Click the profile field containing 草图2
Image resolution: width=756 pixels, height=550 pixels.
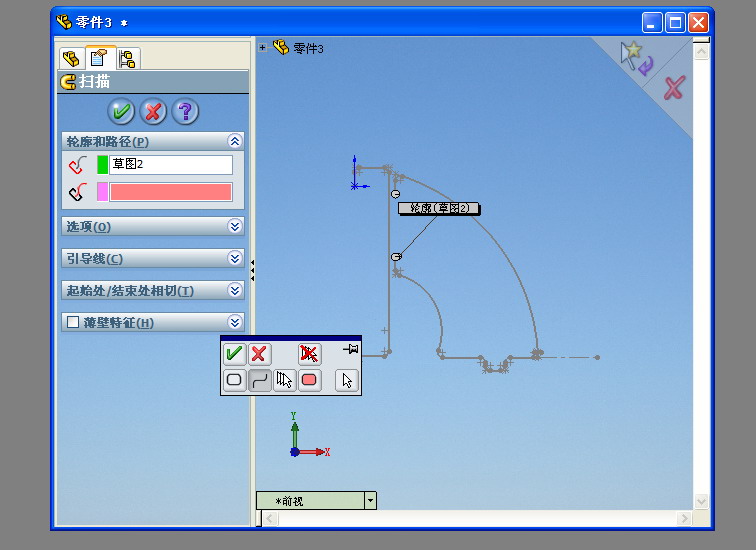pyautogui.click(x=171, y=164)
